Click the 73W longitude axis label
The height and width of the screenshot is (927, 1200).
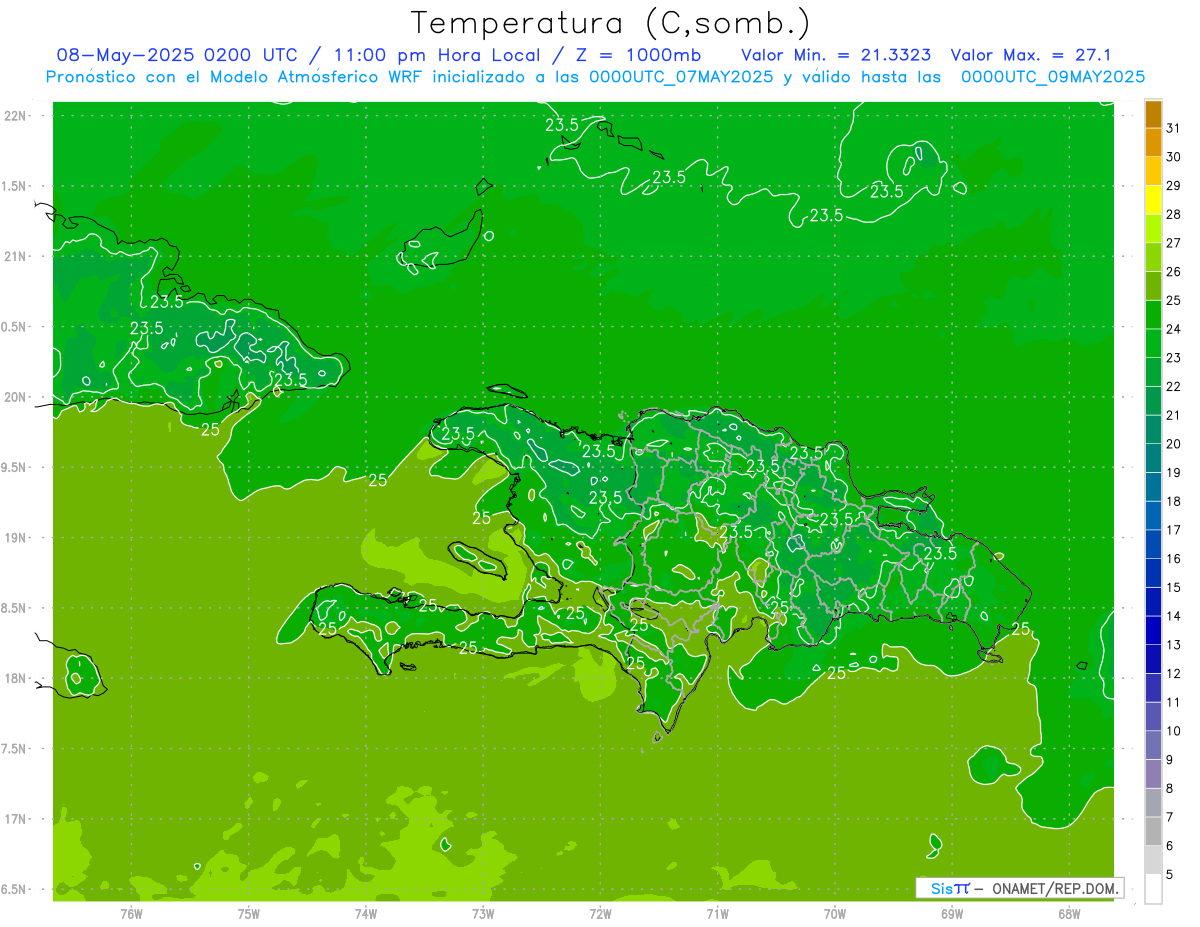coord(483,914)
